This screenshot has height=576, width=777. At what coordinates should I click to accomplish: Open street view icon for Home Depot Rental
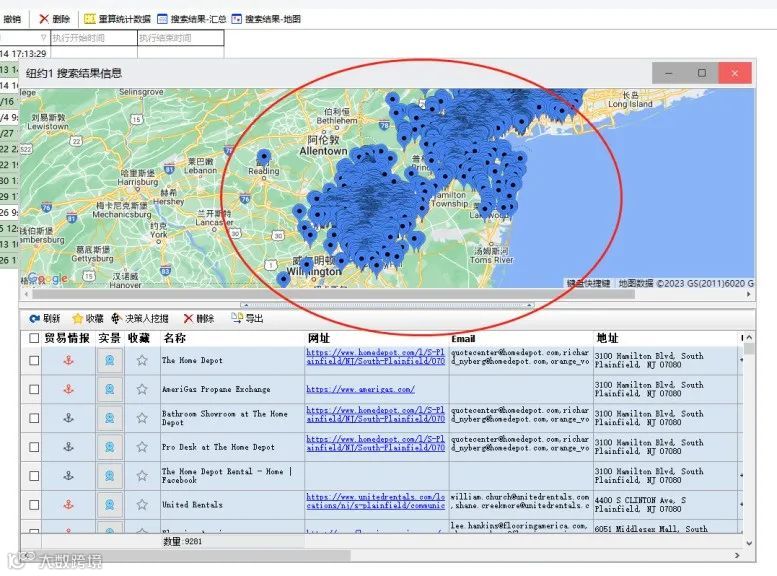tap(110, 475)
